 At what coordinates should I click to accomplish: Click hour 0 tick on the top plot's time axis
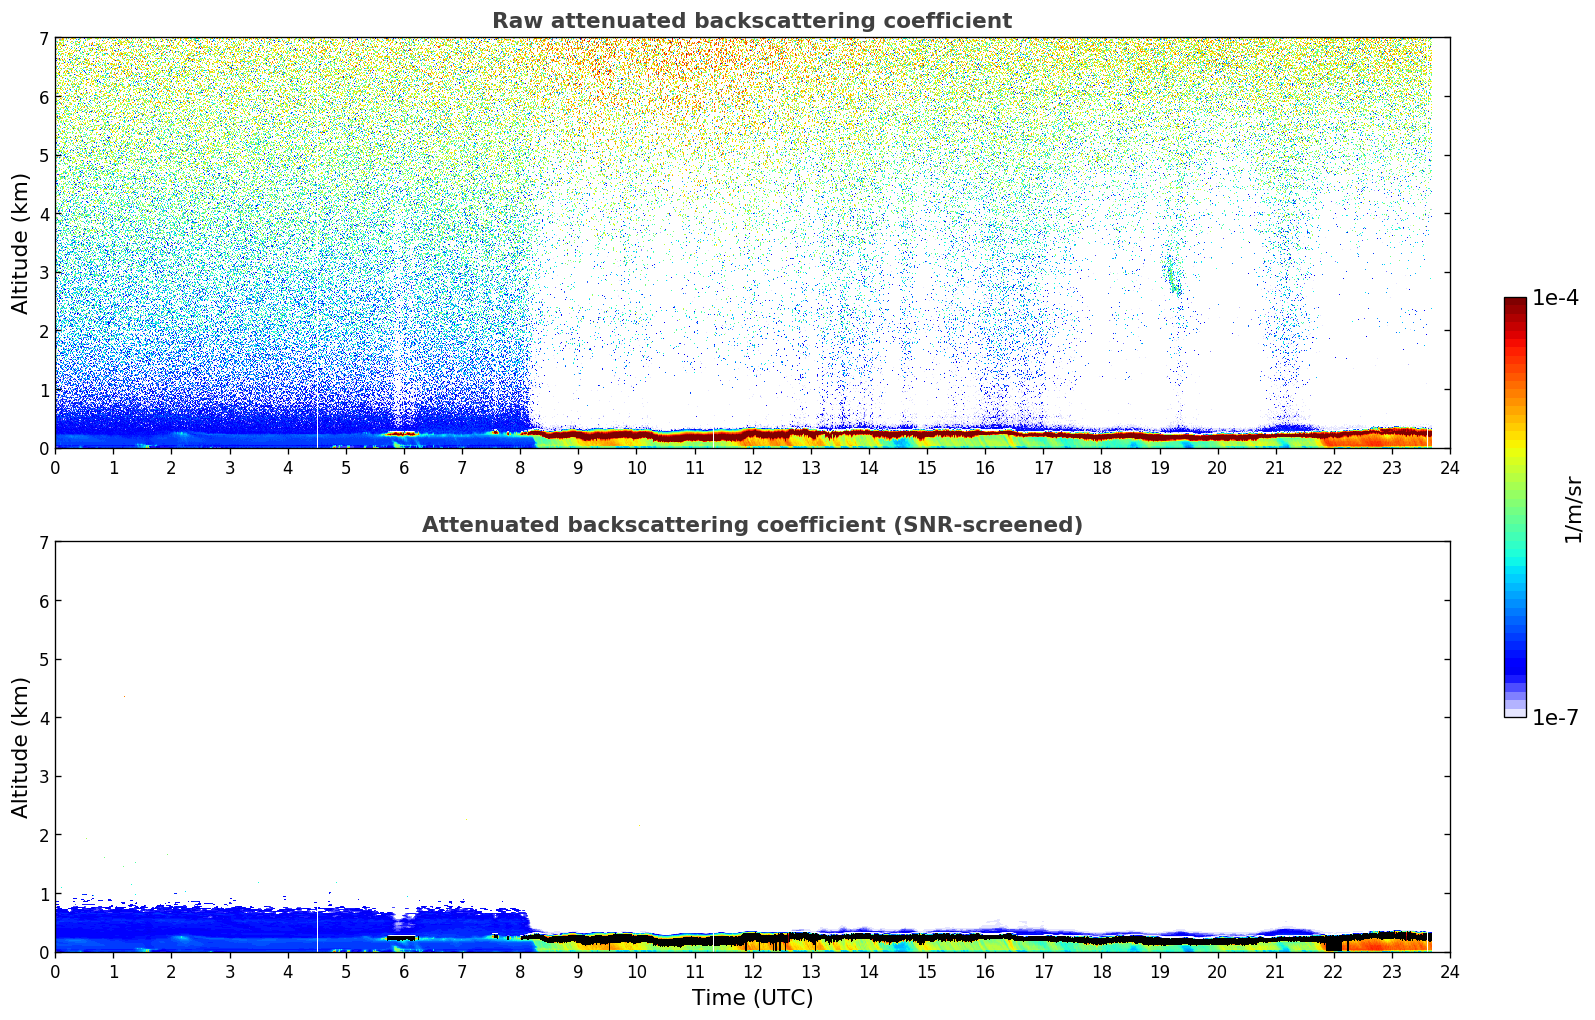[55, 467]
